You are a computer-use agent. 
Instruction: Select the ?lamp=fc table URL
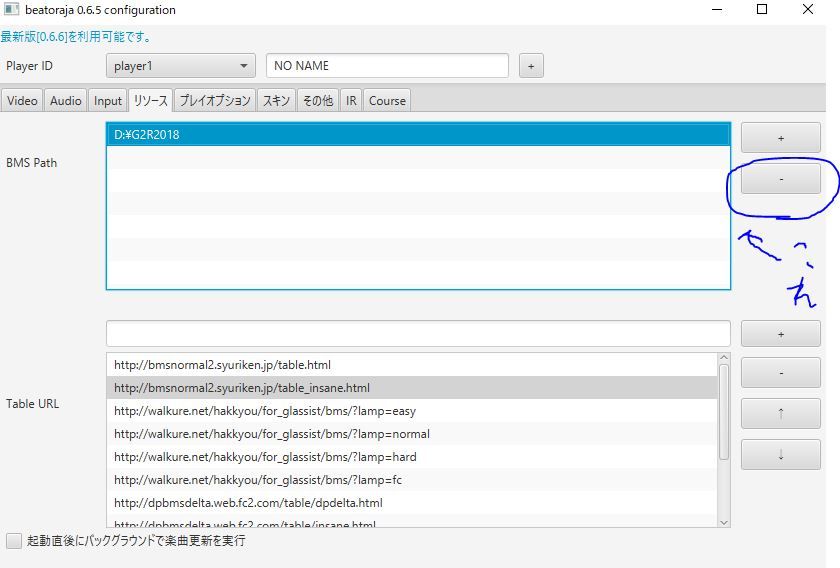pyautogui.click(x=412, y=480)
